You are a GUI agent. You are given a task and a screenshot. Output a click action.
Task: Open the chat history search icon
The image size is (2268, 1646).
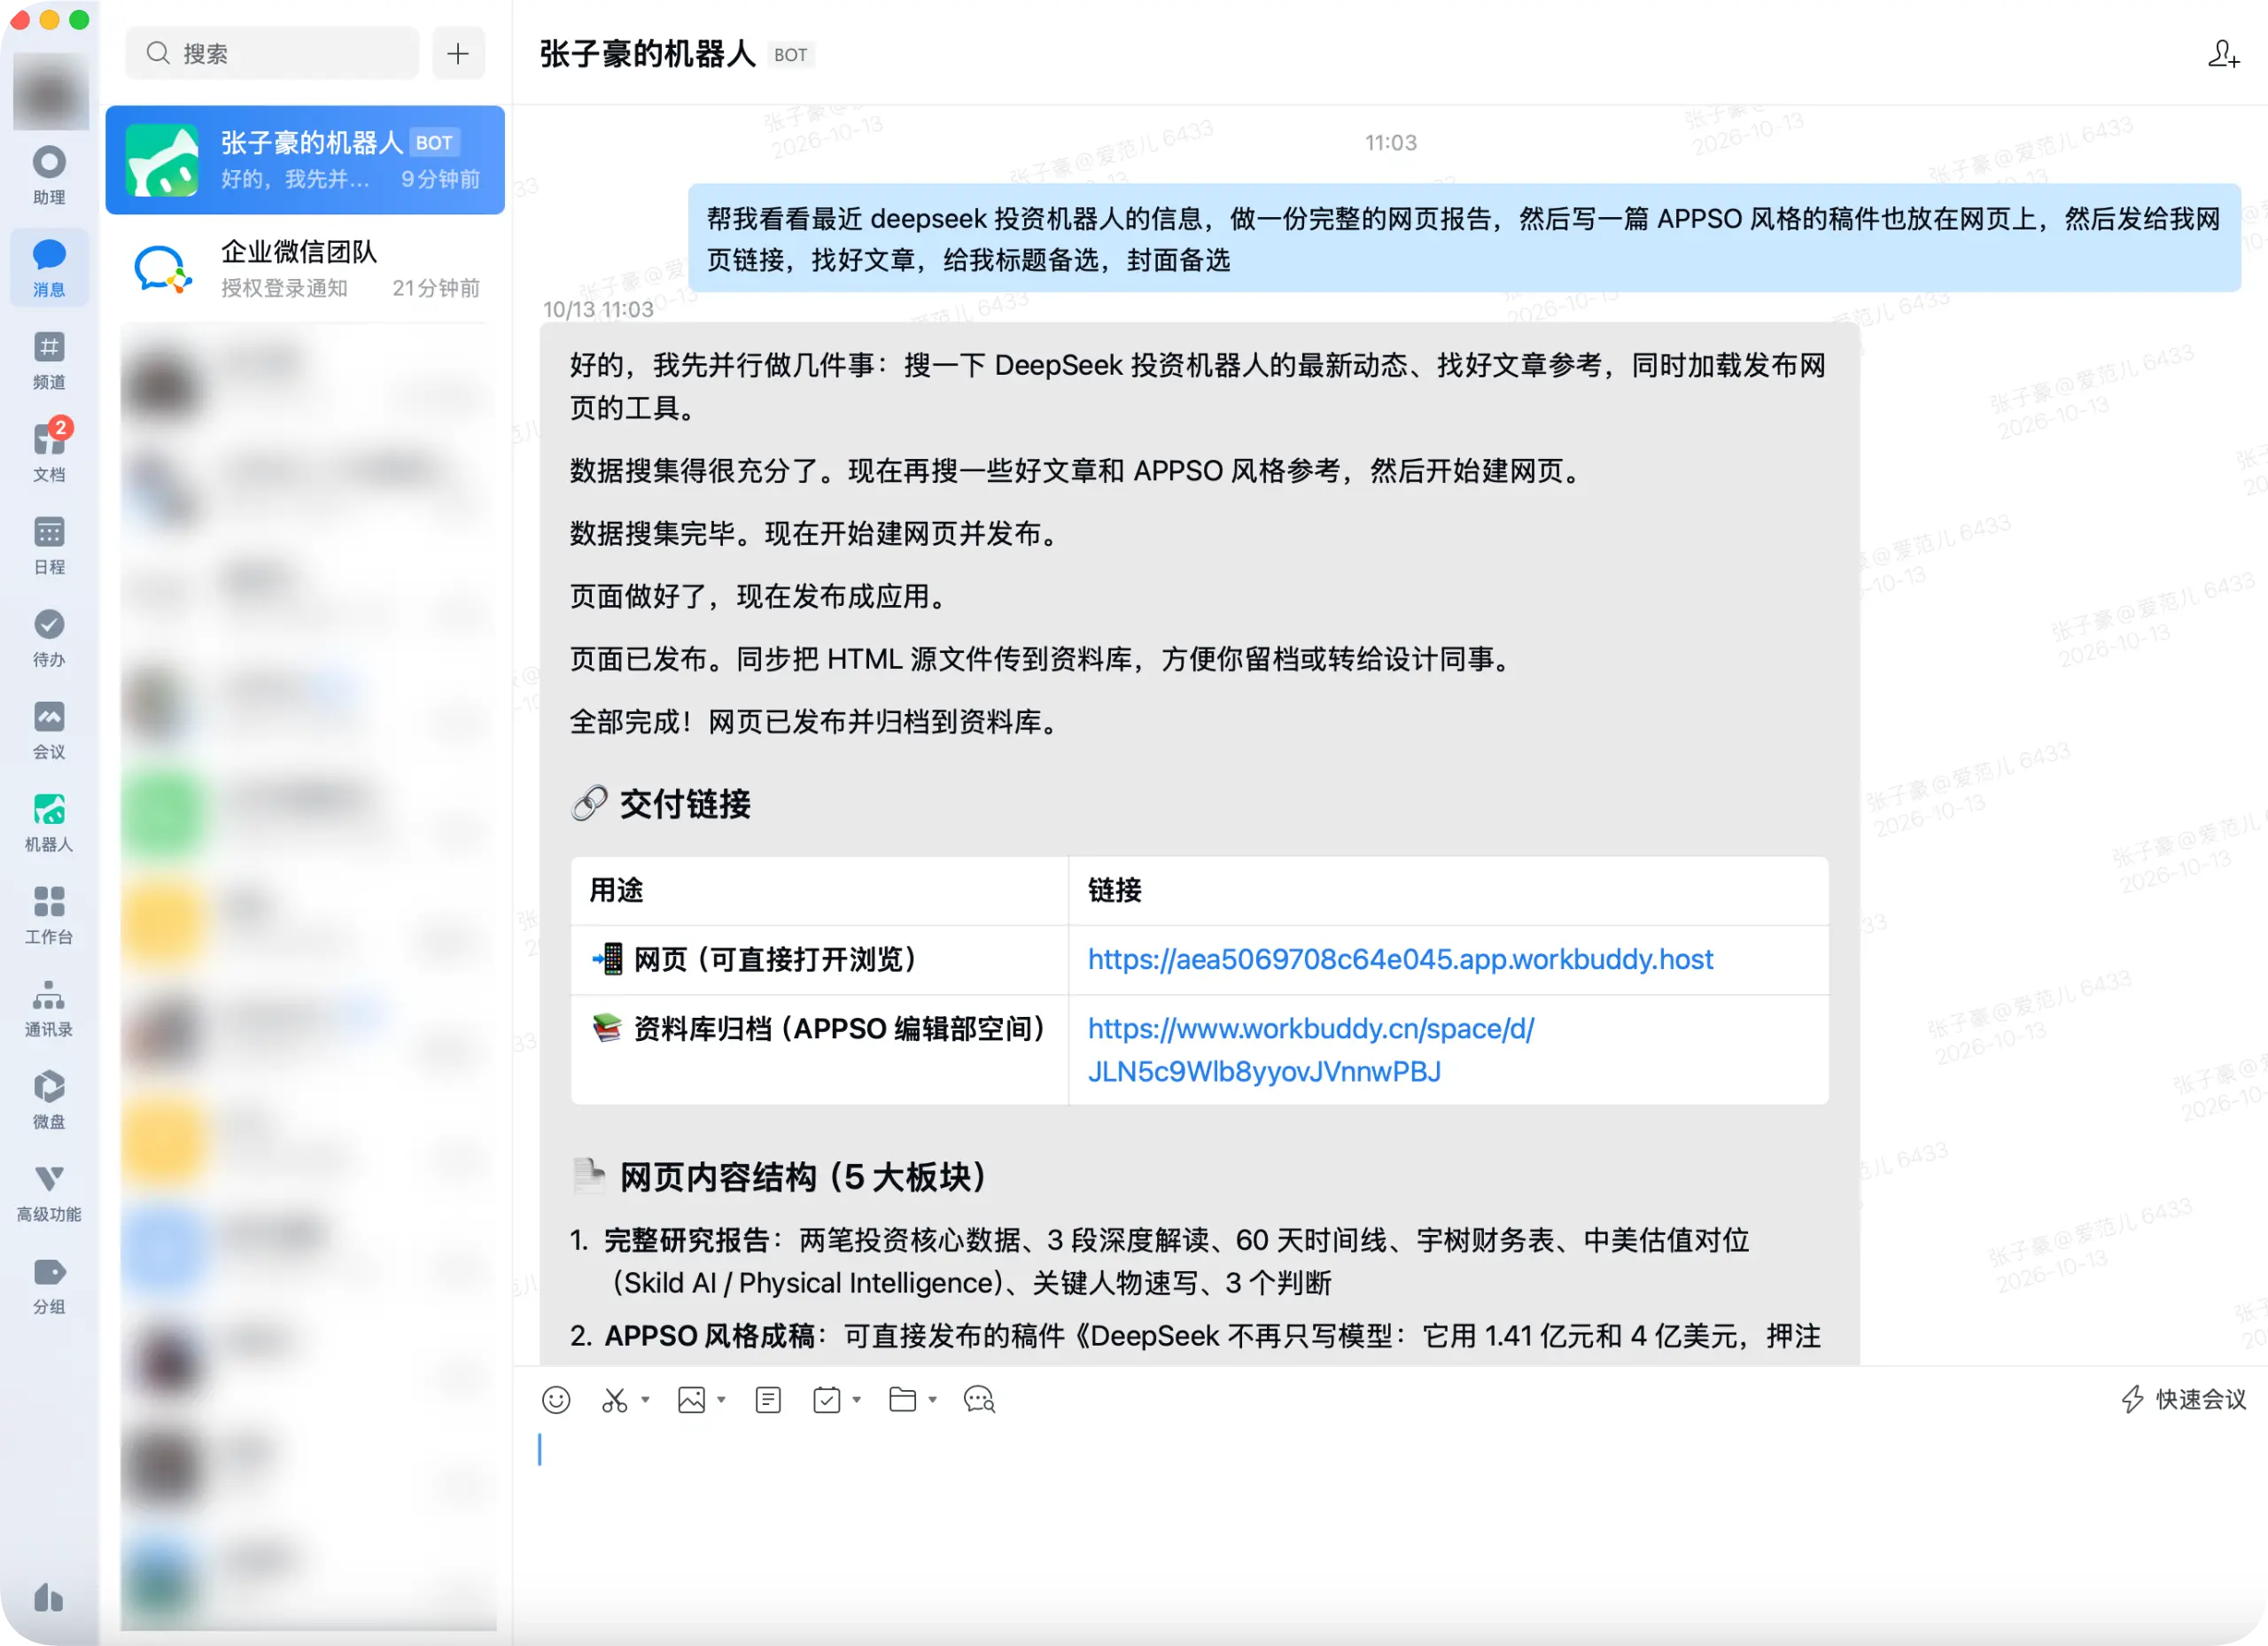click(979, 1399)
